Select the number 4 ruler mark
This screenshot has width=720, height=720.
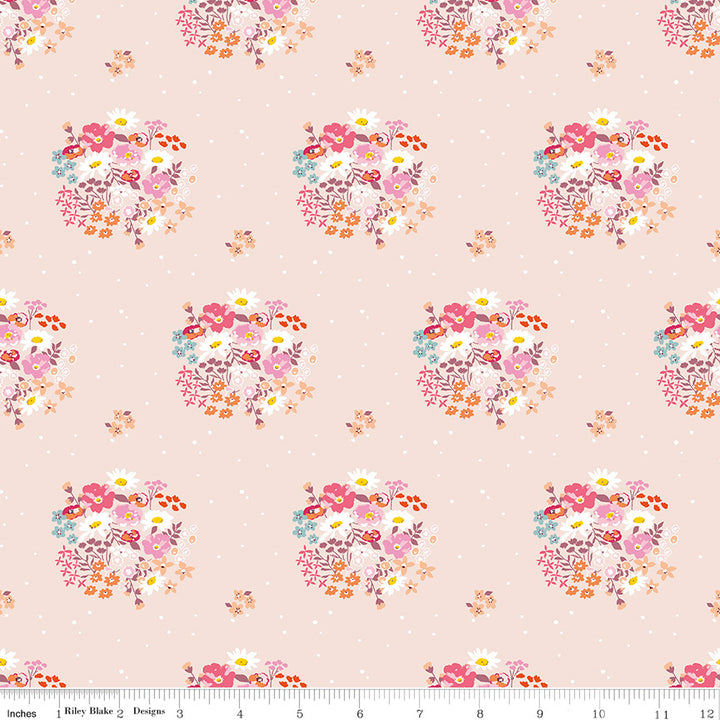pyautogui.click(x=239, y=713)
